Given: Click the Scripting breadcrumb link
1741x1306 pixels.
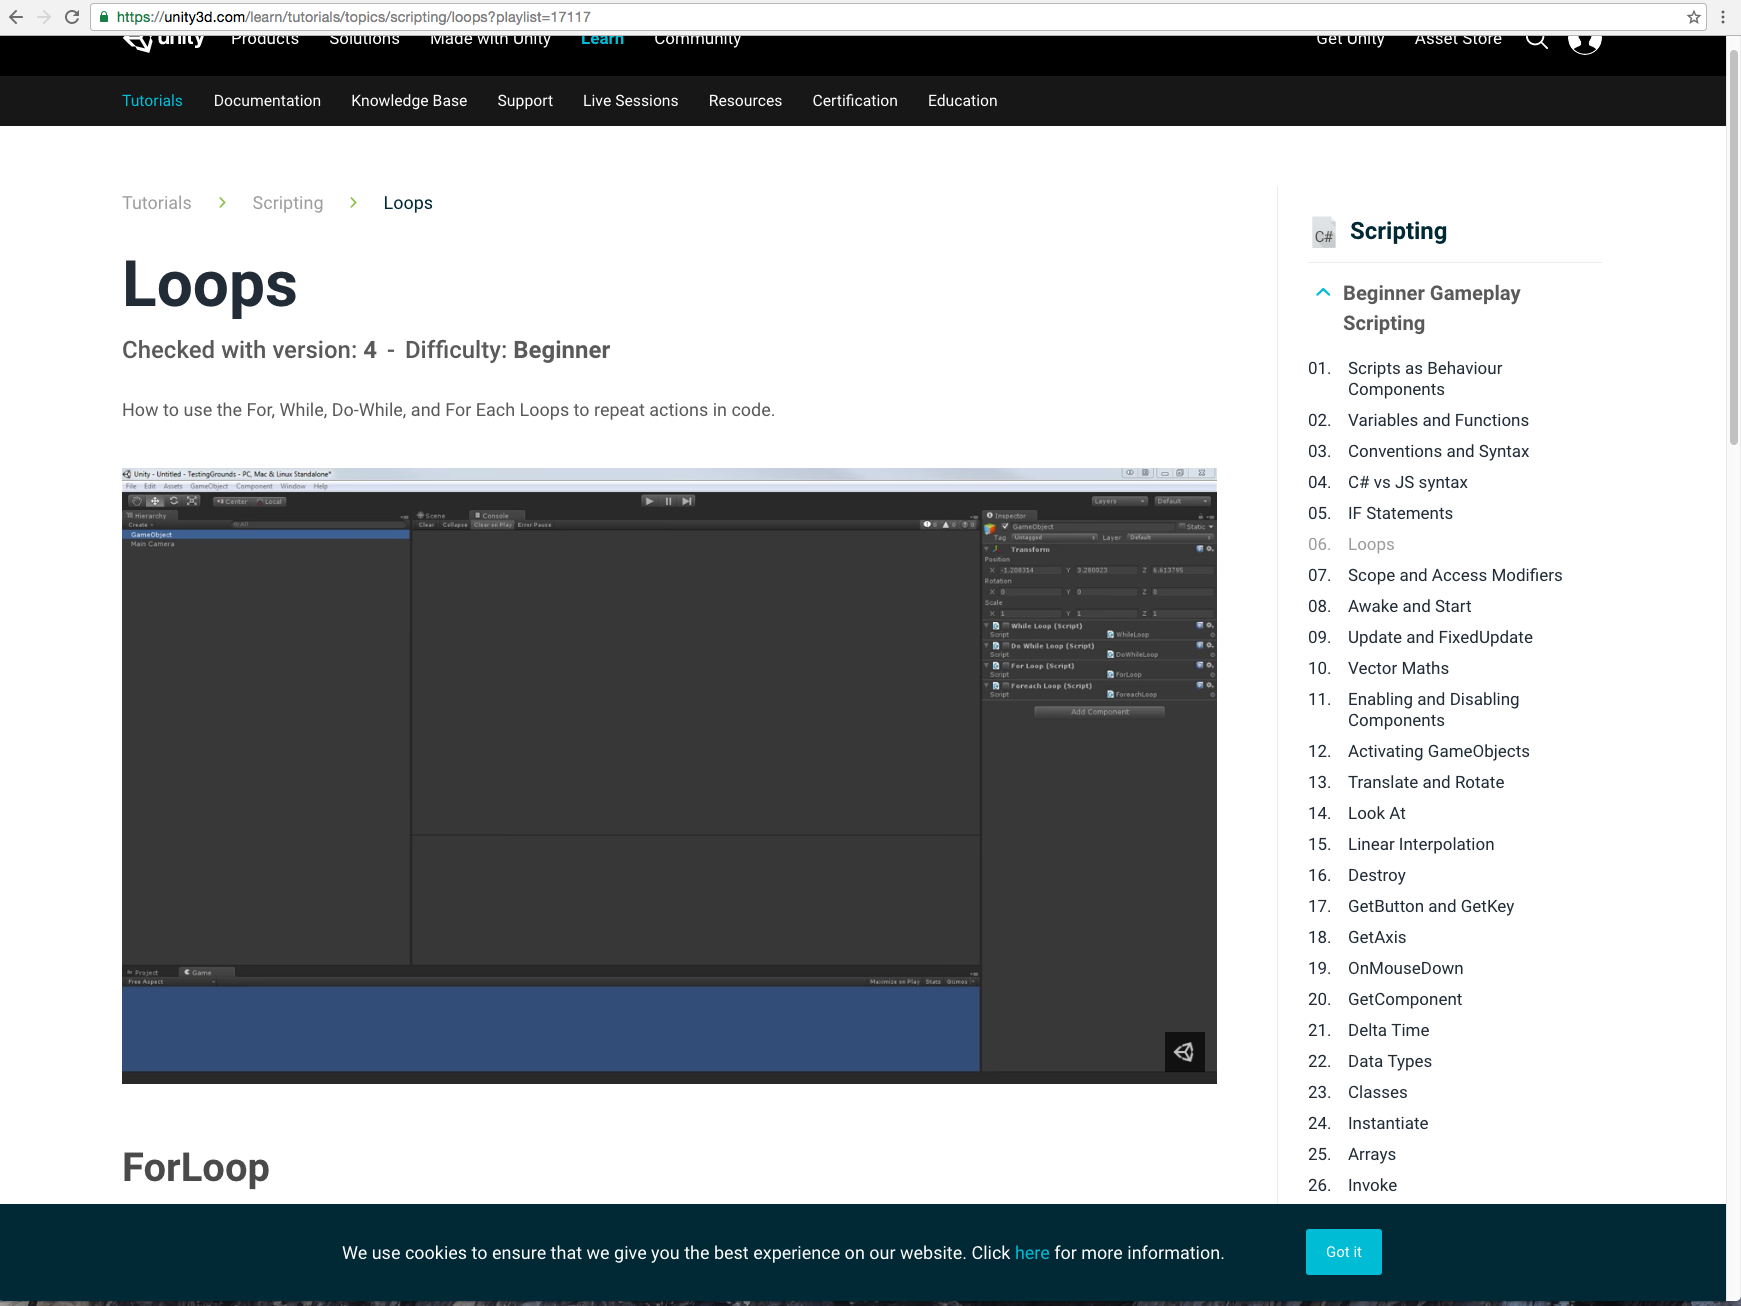Looking at the screenshot, I should coord(288,203).
